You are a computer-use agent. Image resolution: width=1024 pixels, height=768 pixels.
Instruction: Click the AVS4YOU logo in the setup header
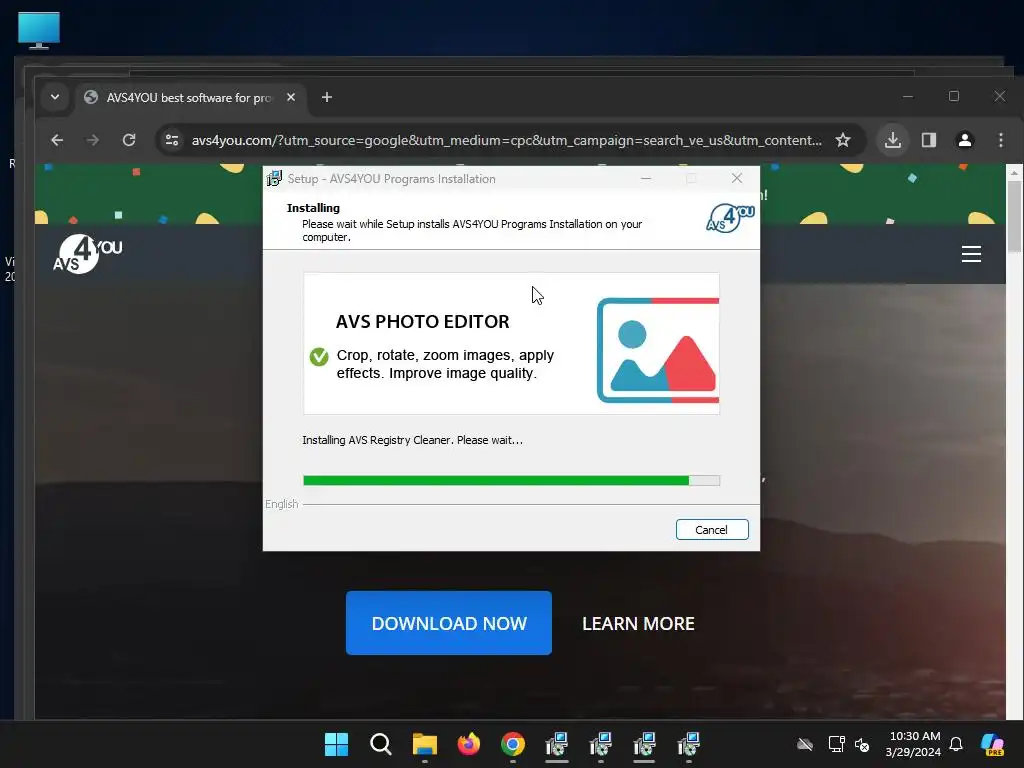coord(730,218)
